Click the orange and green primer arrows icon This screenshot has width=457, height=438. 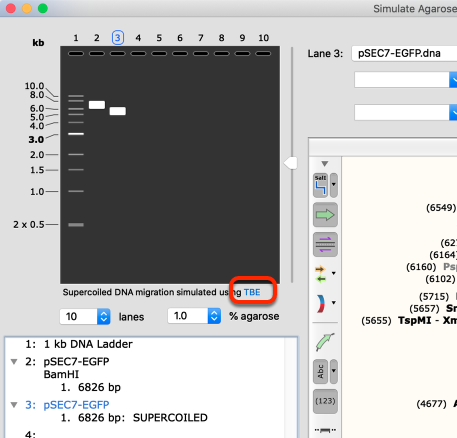pos(321,274)
